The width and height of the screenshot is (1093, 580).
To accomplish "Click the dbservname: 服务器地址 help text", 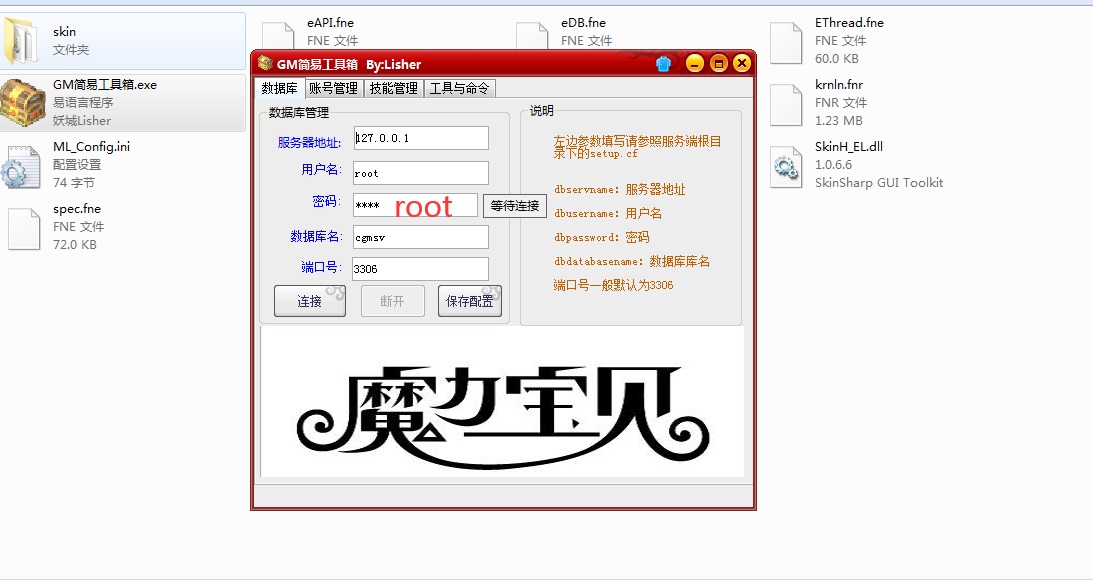I will 620,190.
